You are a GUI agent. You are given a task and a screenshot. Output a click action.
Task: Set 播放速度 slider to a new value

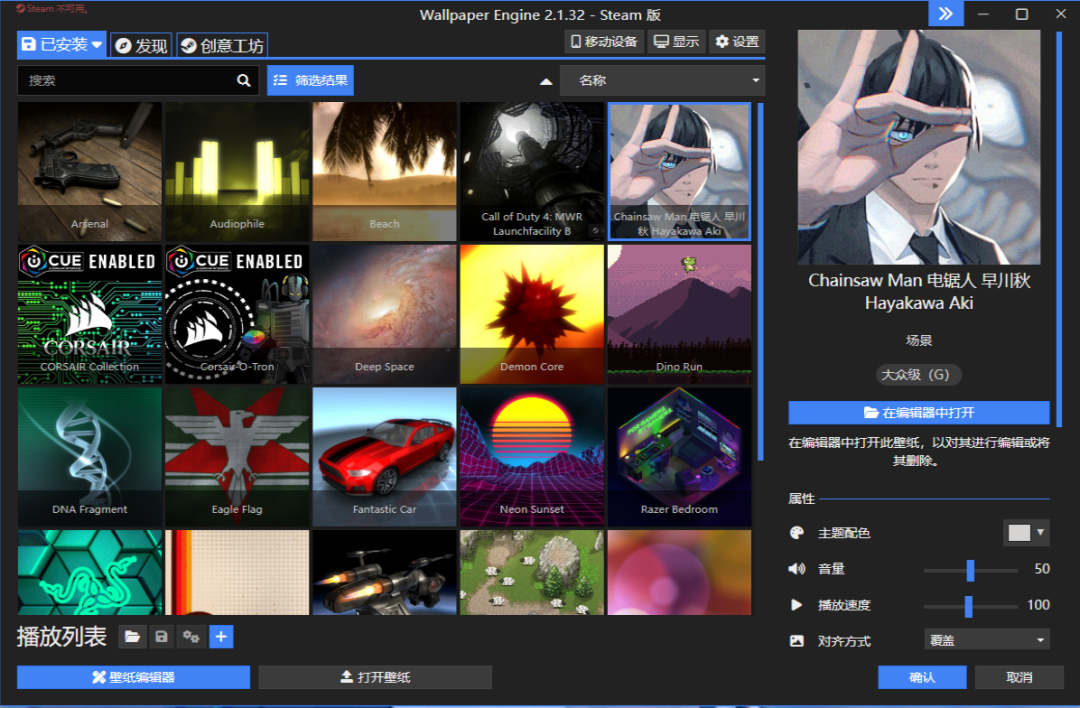click(967, 605)
